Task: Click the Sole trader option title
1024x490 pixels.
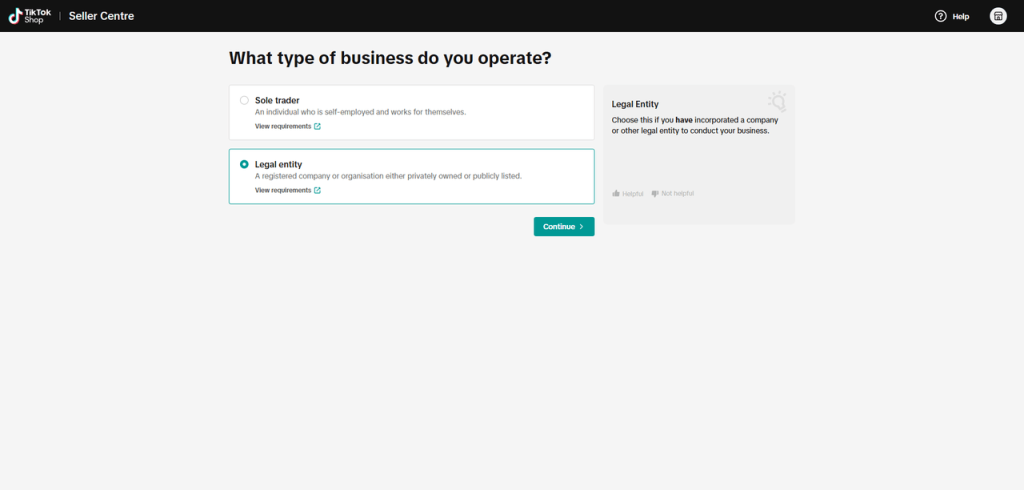Action: click(x=277, y=101)
